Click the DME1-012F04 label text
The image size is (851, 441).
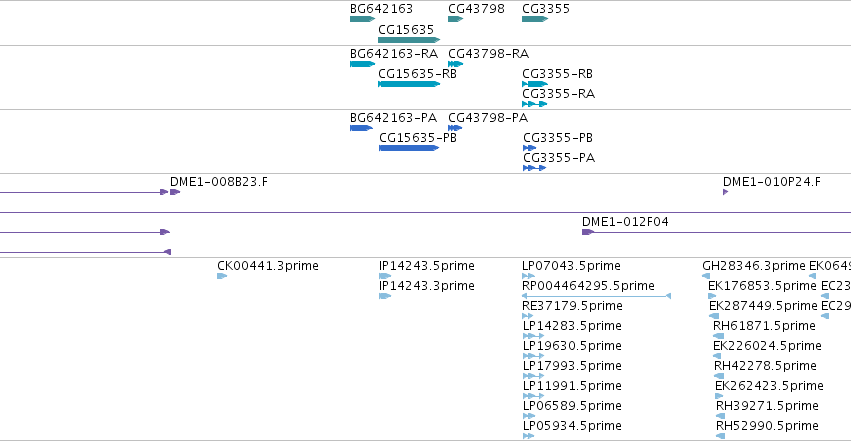(x=625, y=221)
